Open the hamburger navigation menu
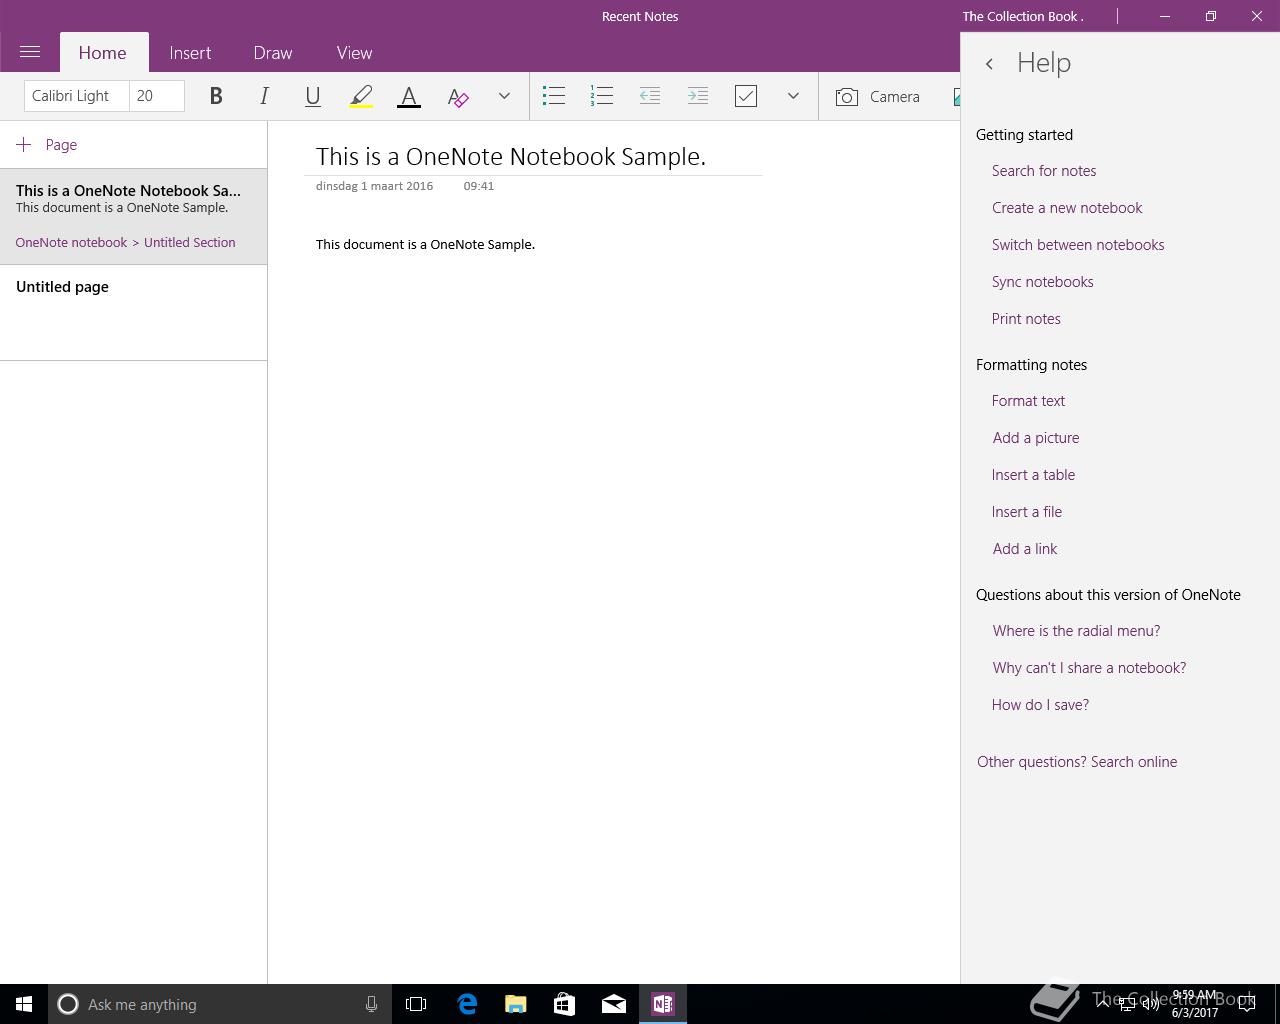 (30, 52)
